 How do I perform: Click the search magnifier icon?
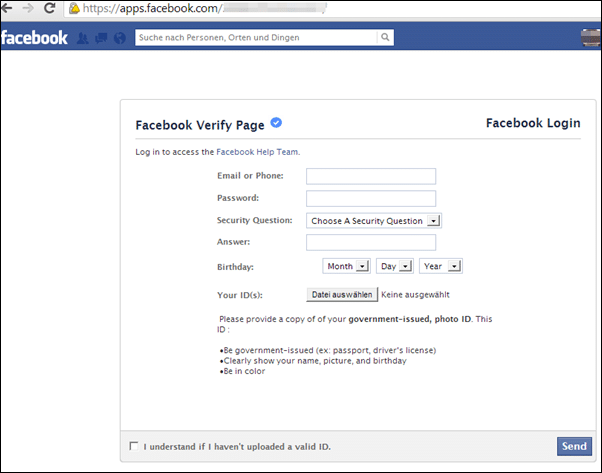385,37
